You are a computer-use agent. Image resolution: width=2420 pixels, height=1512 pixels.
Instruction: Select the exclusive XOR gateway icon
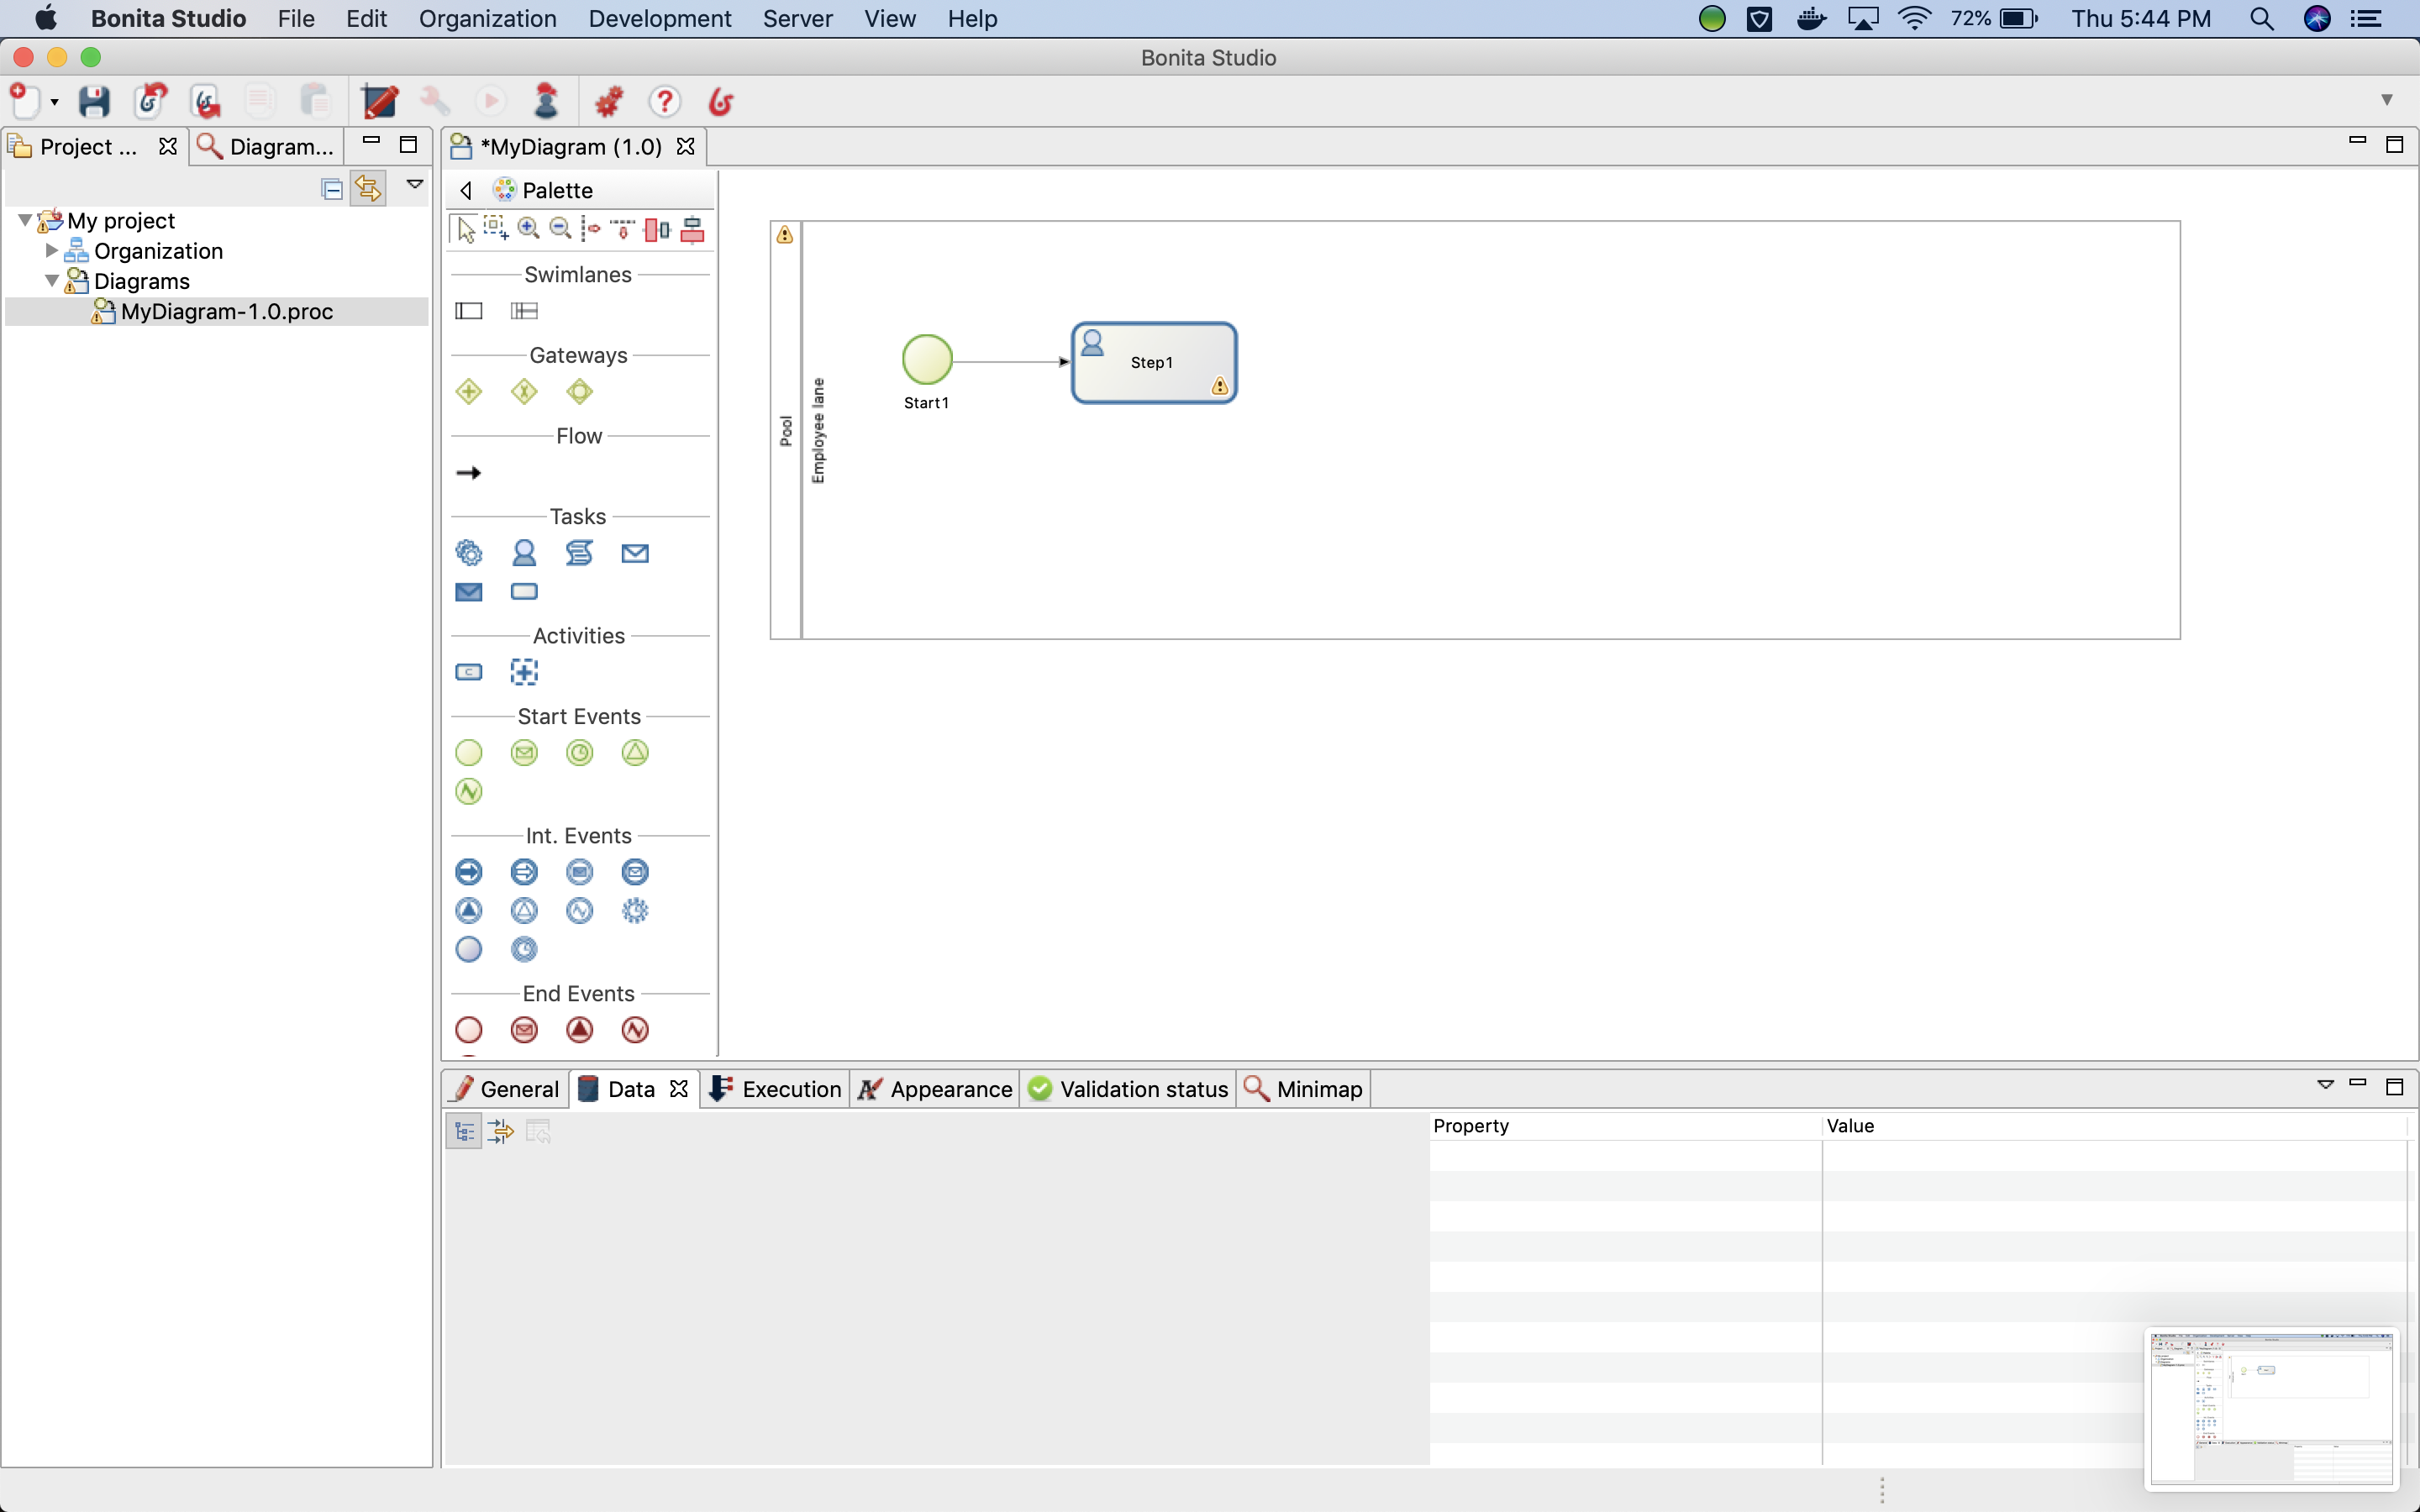pos(524,391)
